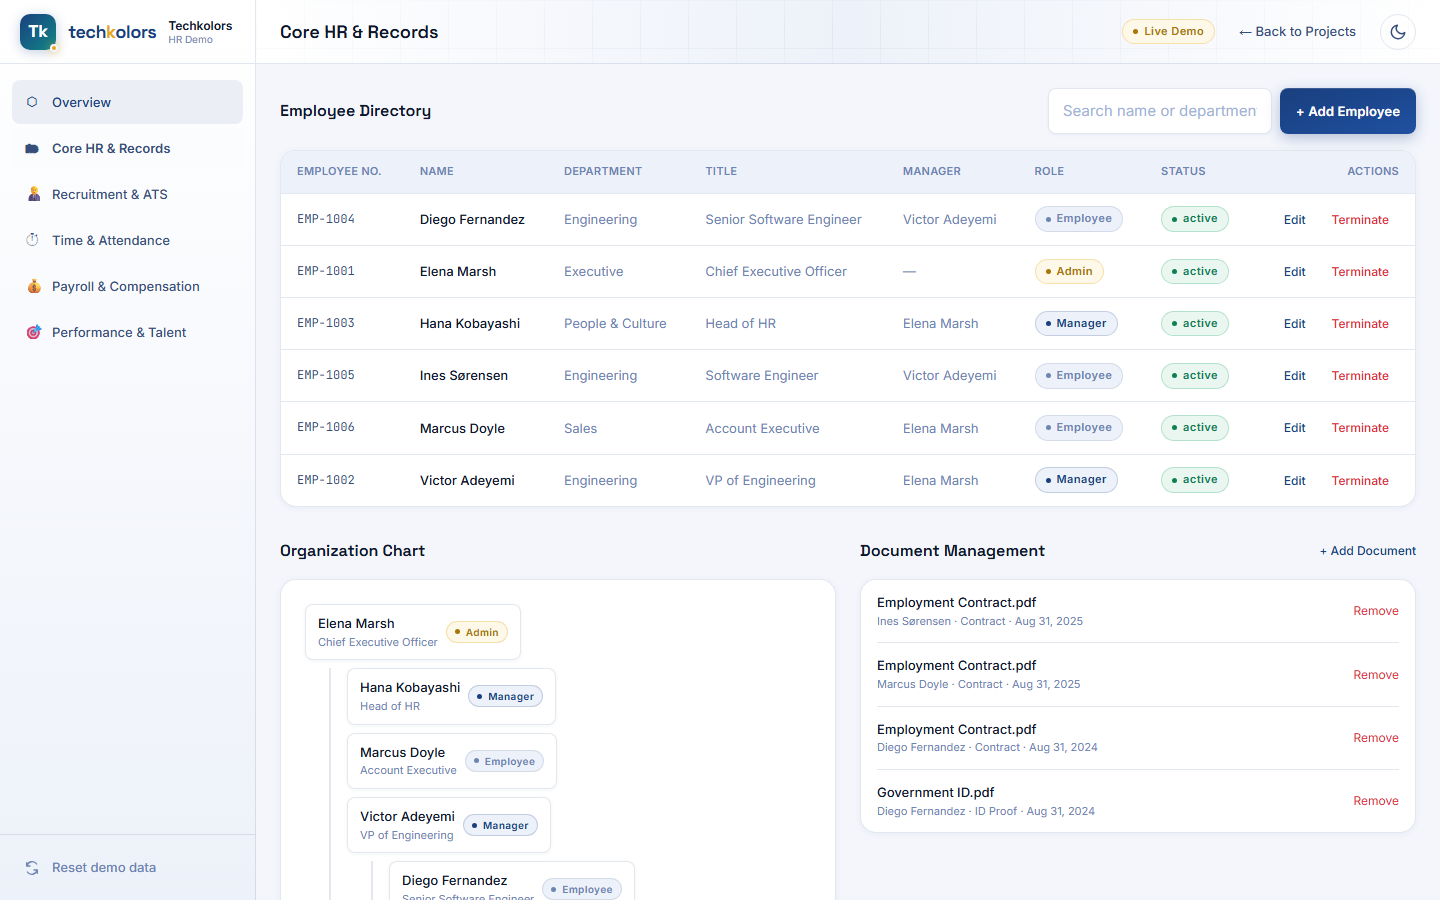
Task: Toggle dark mode with the moon icon
Action: tap(1398, 32)
